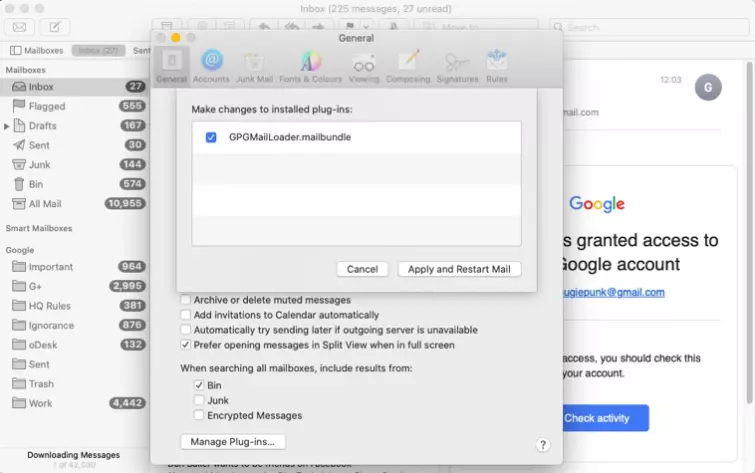This screenshot has width=755, height=473.
Task: Expand the Drafts mailbox disclosure triangle
Action: tap(8, 126)
